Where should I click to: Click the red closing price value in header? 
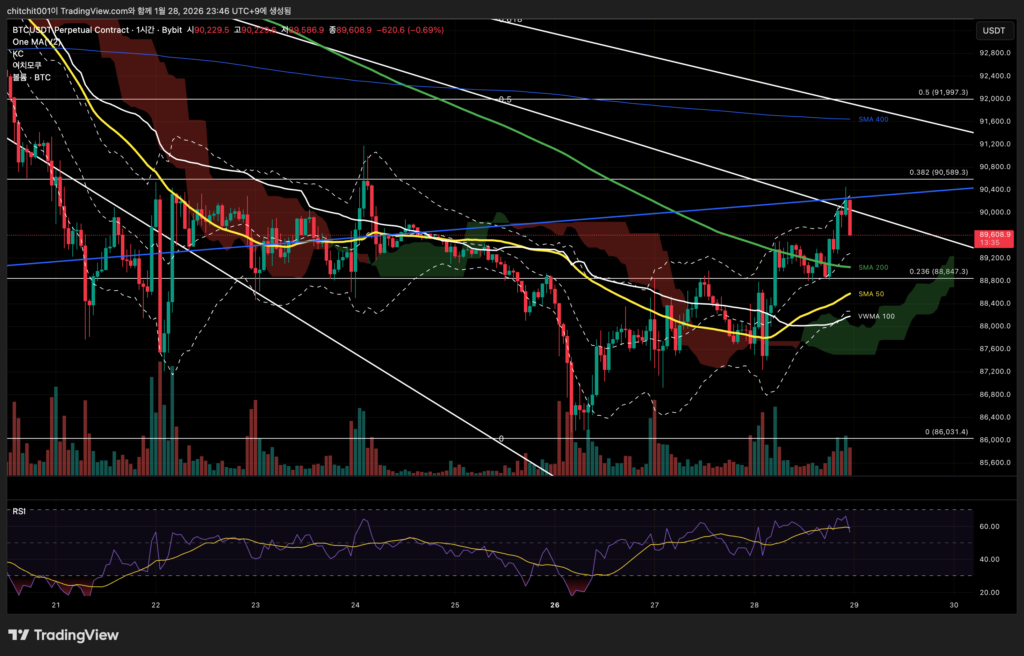pyautogui.click(x=355, y=30)
